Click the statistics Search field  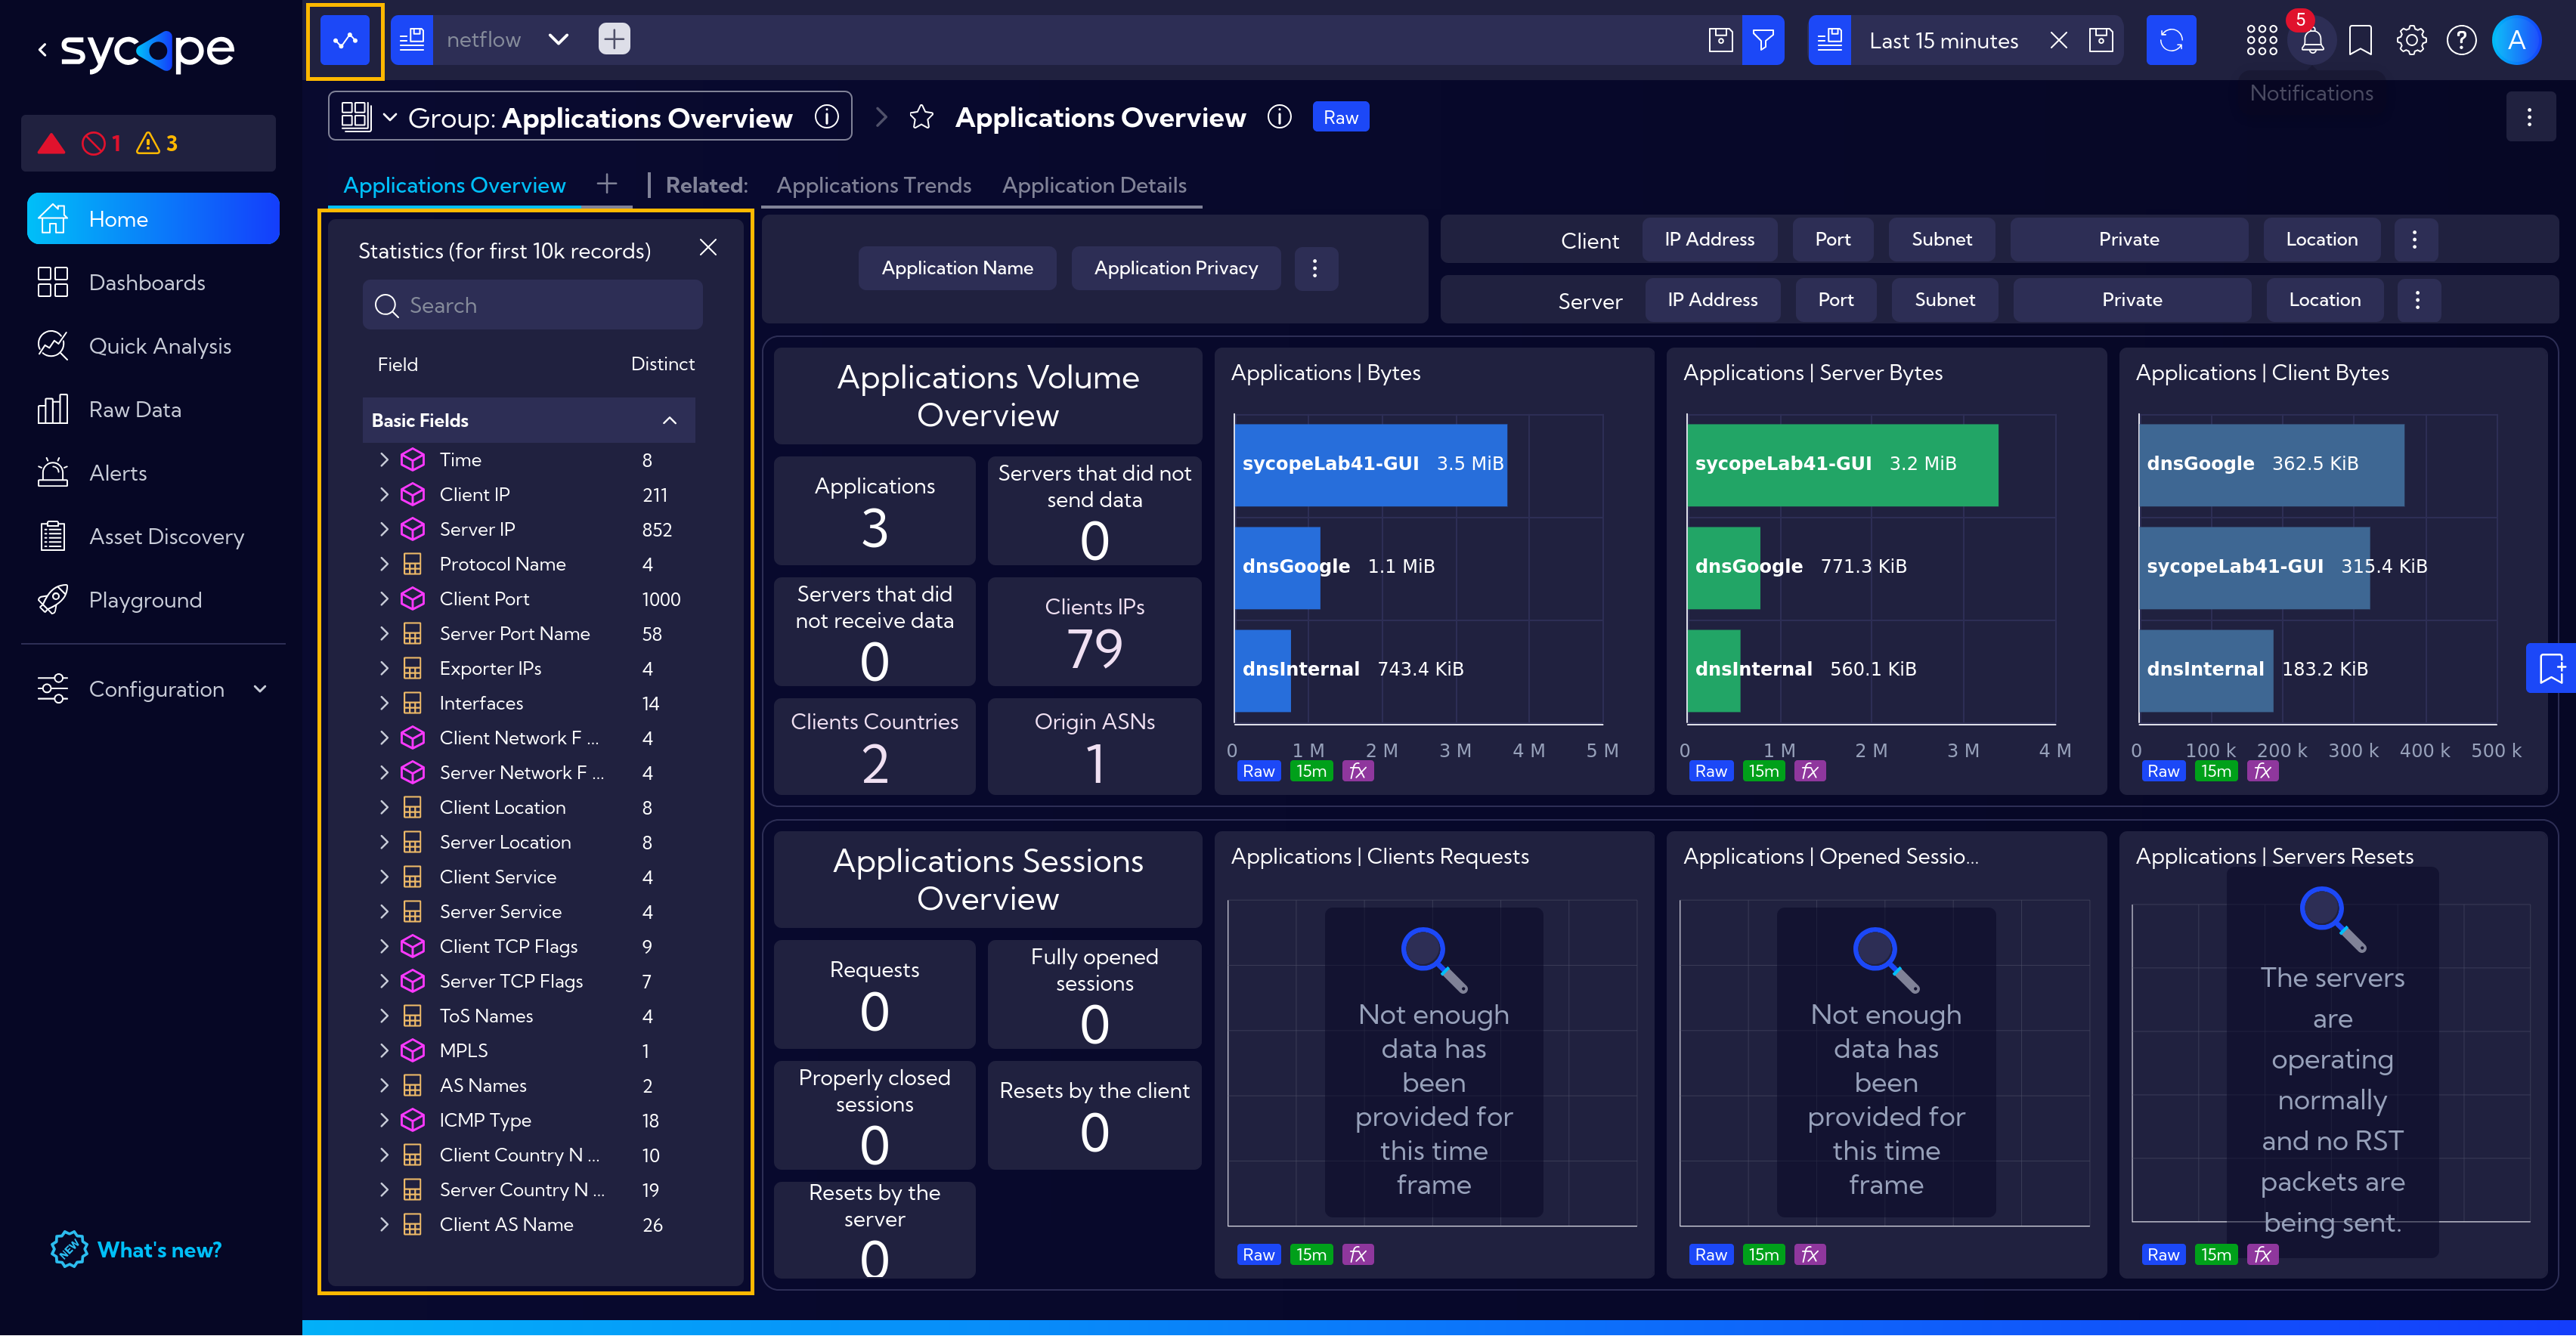pyautogui.click(x=532, y=305)
